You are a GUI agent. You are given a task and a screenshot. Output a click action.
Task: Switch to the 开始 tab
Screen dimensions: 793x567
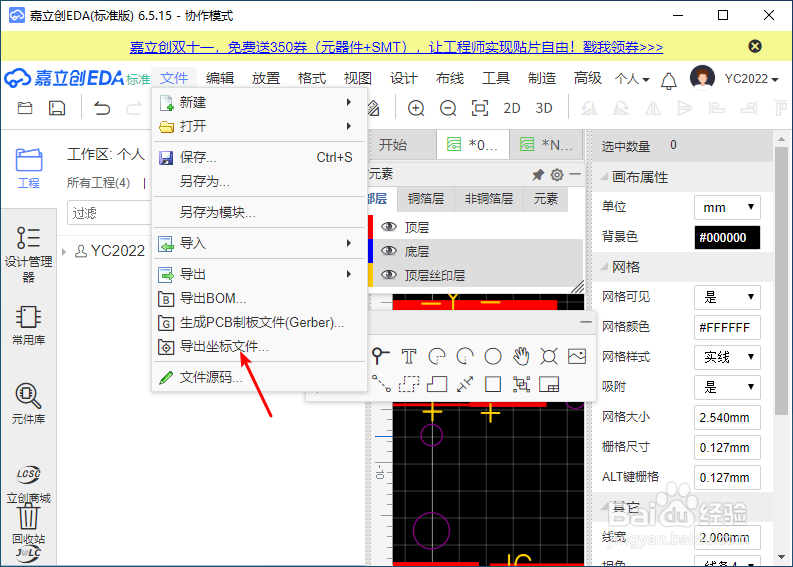point(393,145)
